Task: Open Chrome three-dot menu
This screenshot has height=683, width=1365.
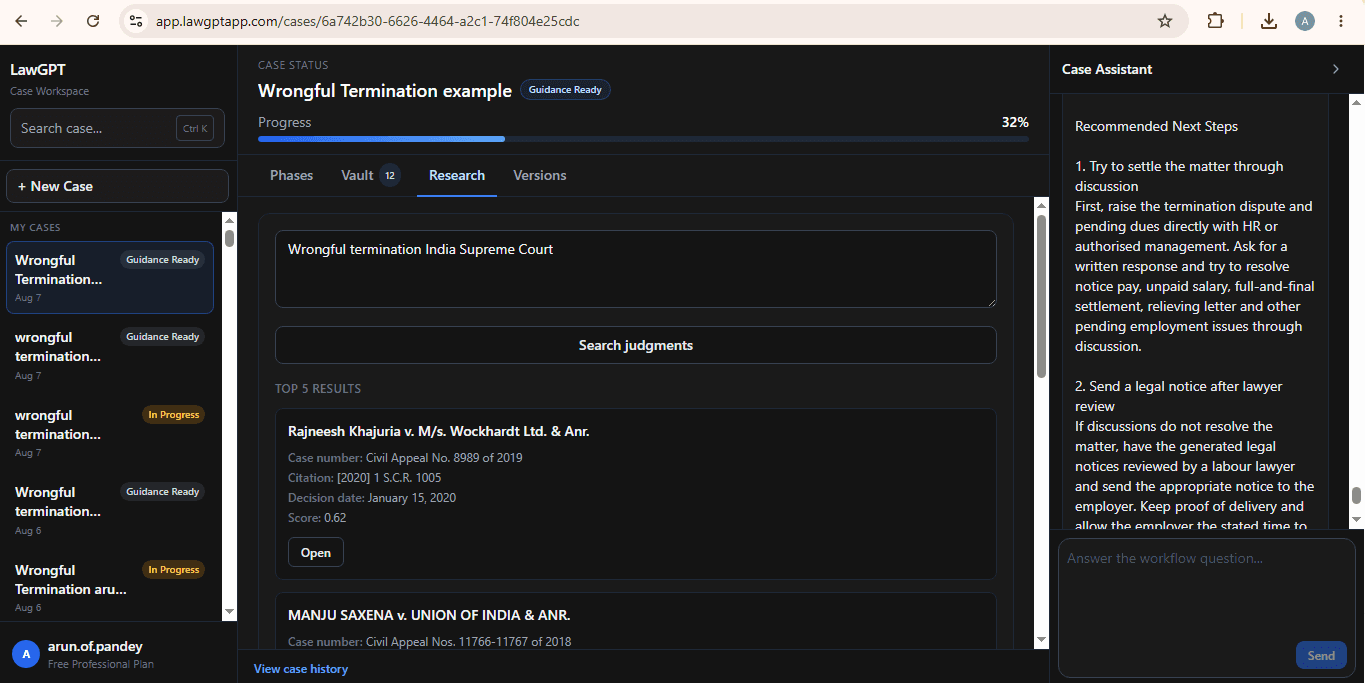Action: [1341, 21]
